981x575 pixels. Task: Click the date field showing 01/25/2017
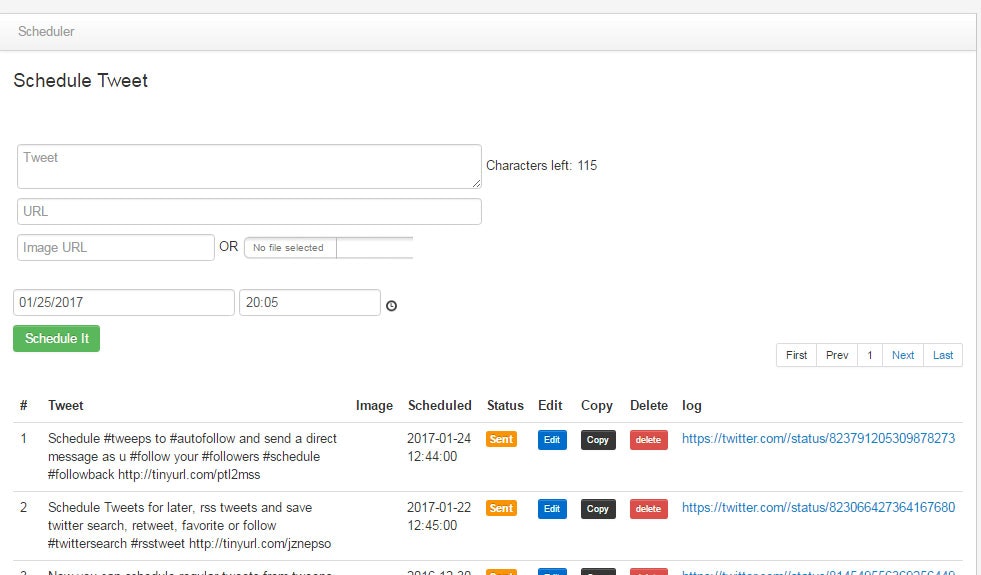pyautogui.click(x=124, y=302)
